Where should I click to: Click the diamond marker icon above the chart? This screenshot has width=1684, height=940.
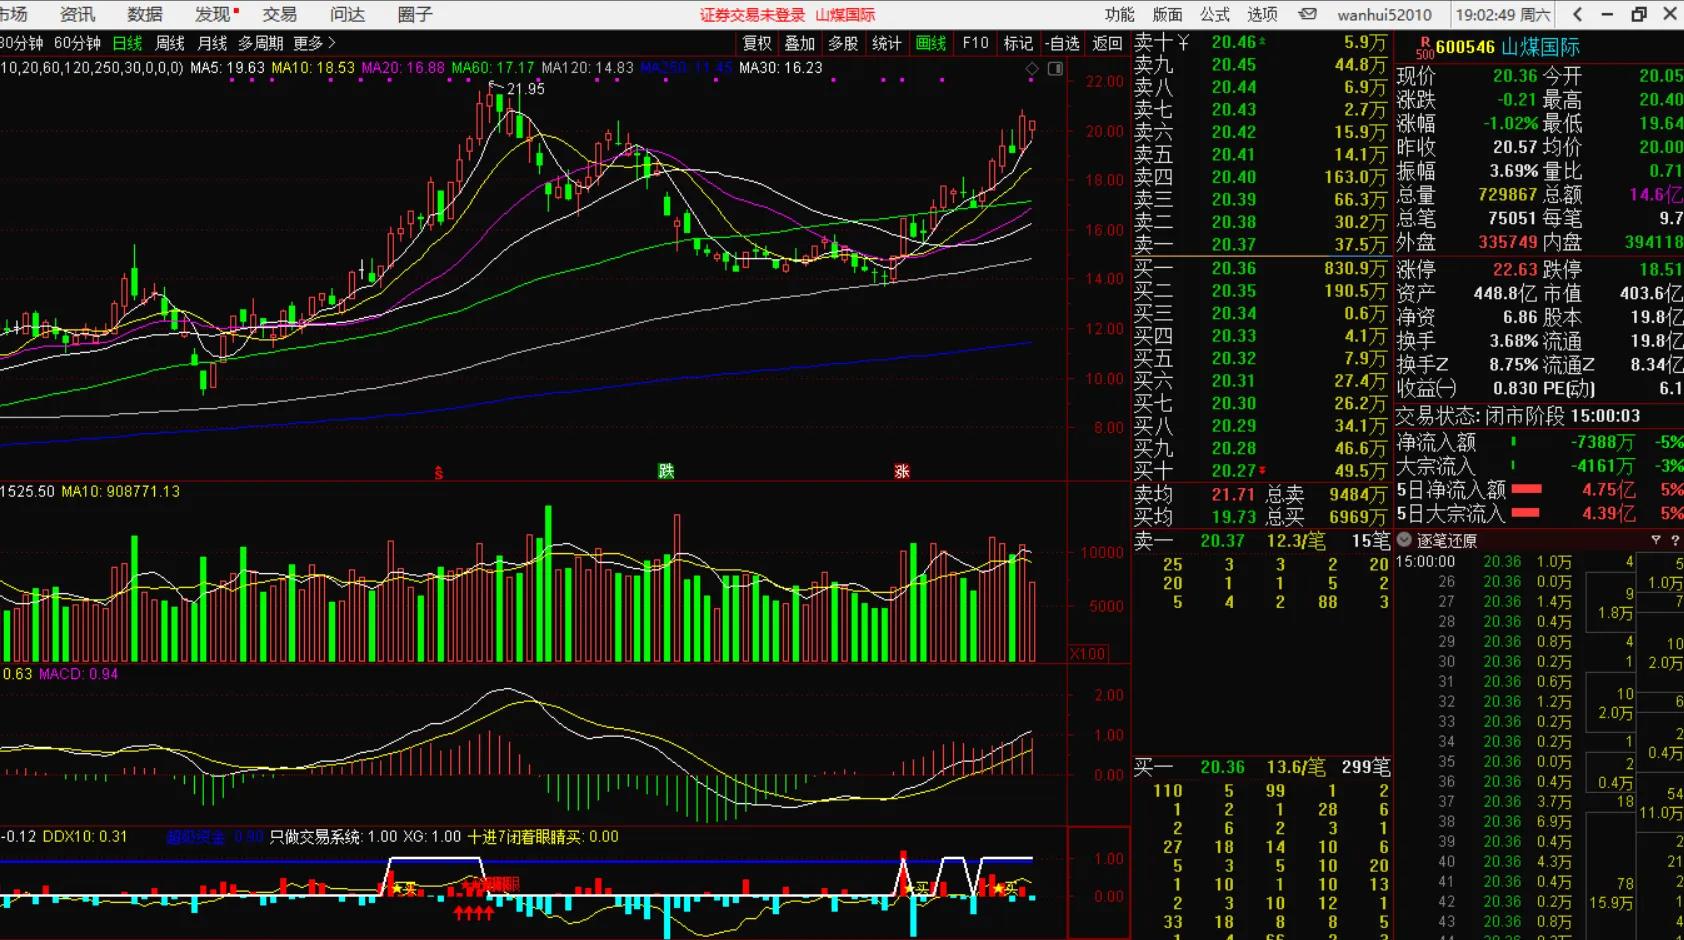pos(1032,68)
